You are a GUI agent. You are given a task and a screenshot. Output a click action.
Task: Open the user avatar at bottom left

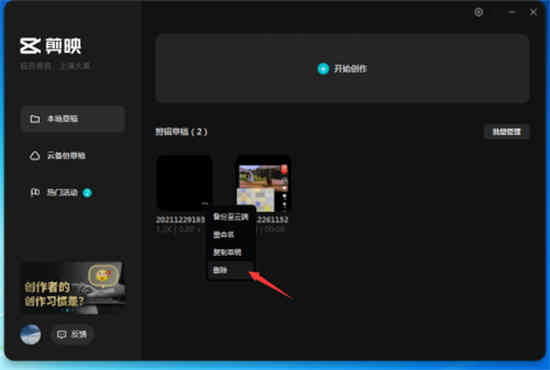tap(31, 334)
